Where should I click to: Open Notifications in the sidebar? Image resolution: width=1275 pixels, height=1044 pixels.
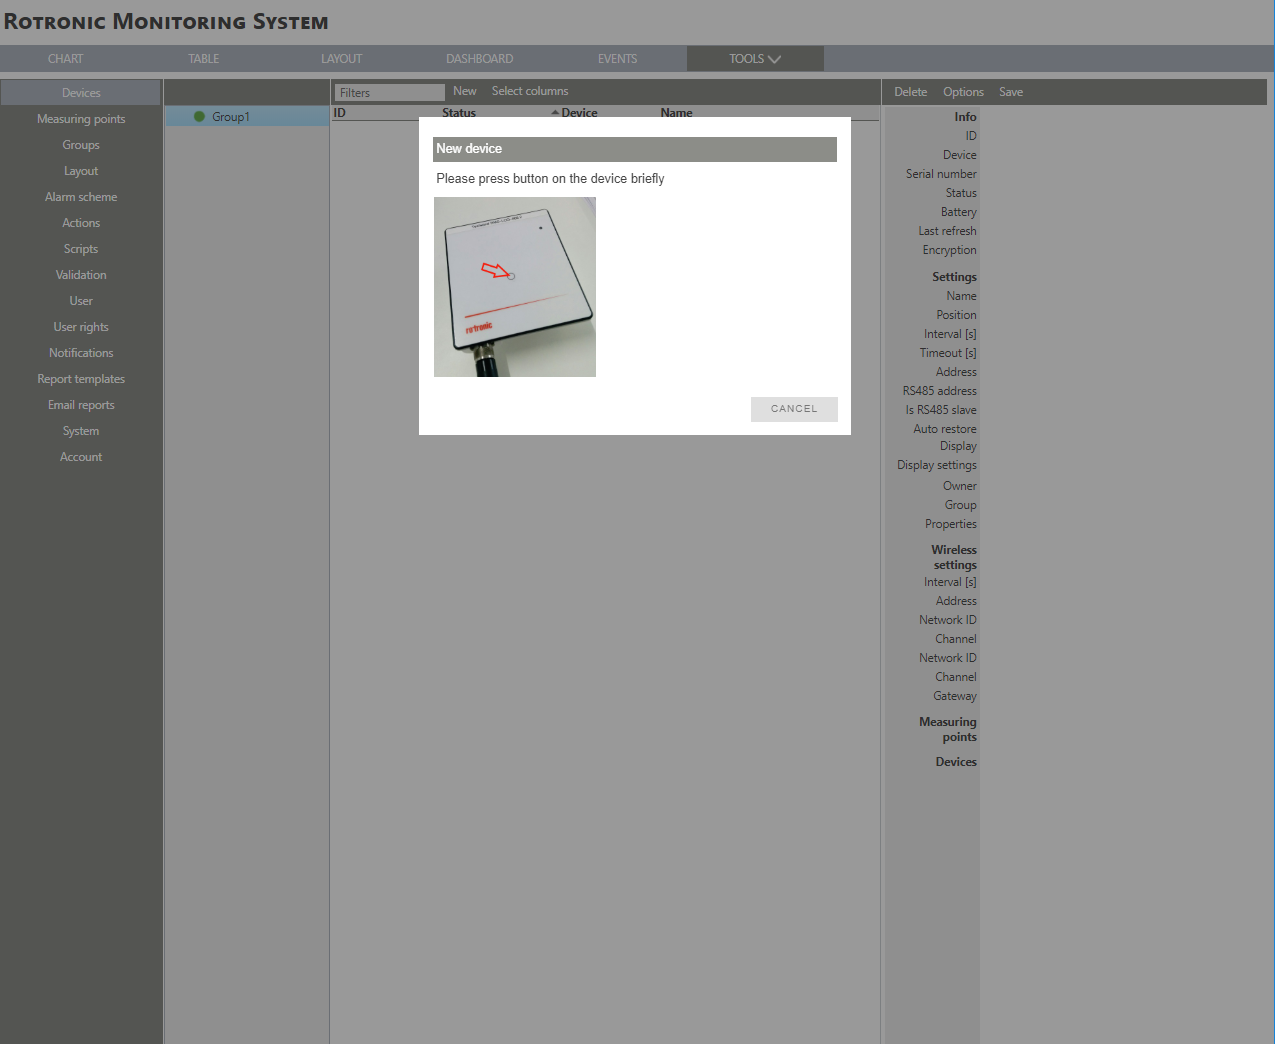tap(81, 353)
